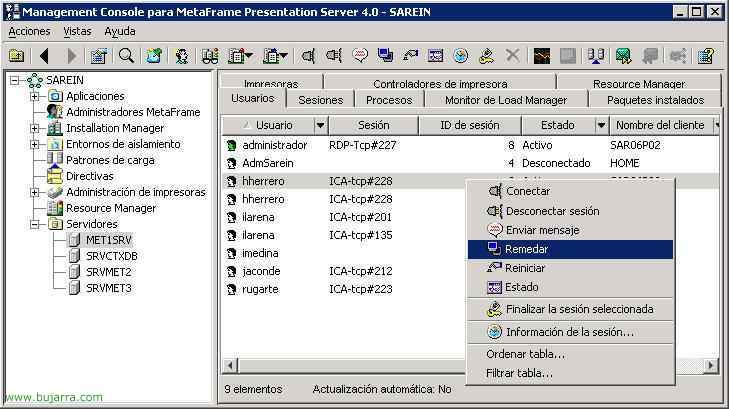Click the Patrones de carga tree icon
729x409 pixels.
point(55,160)
